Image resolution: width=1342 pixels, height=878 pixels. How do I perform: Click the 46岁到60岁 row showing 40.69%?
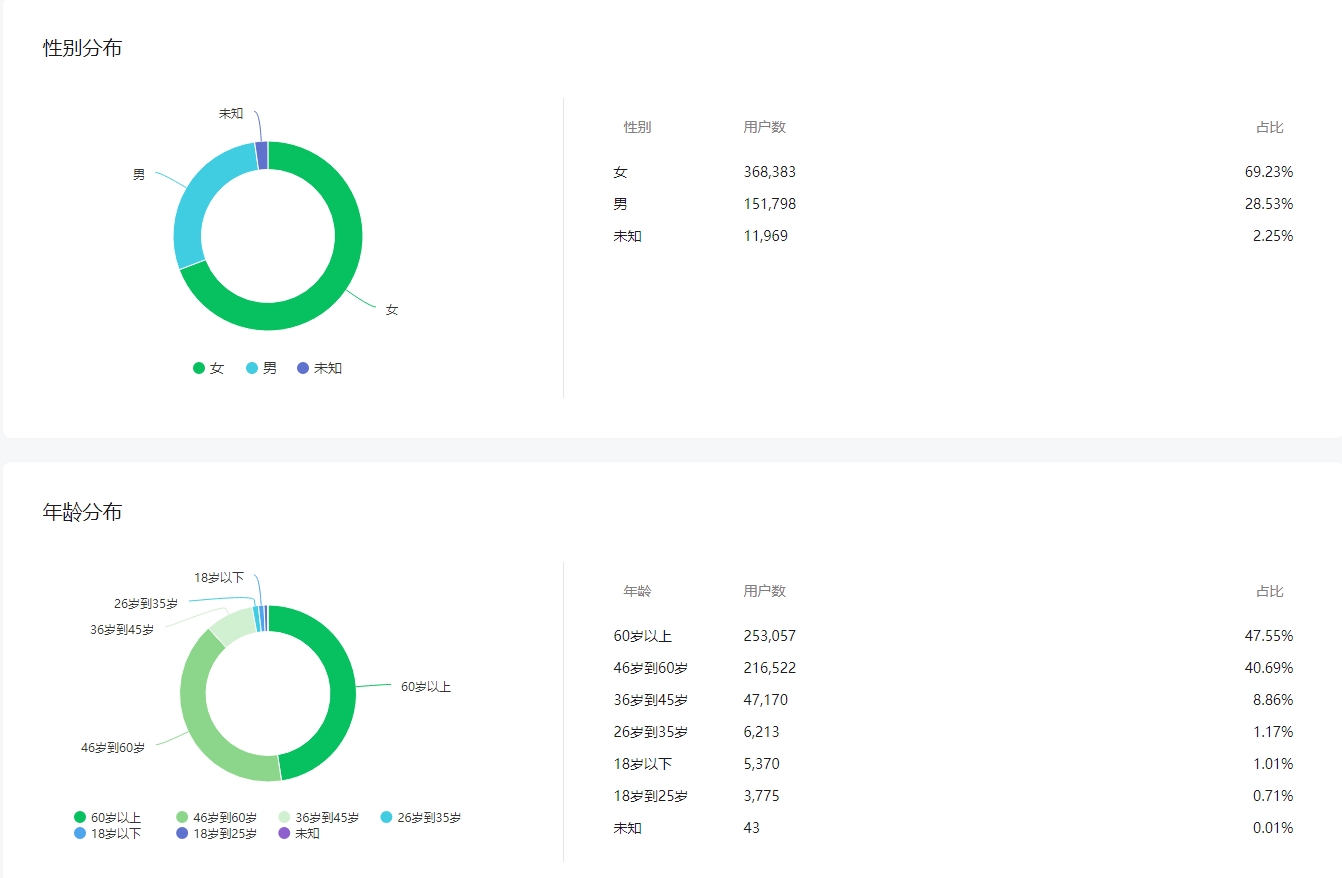pos(953,668)
